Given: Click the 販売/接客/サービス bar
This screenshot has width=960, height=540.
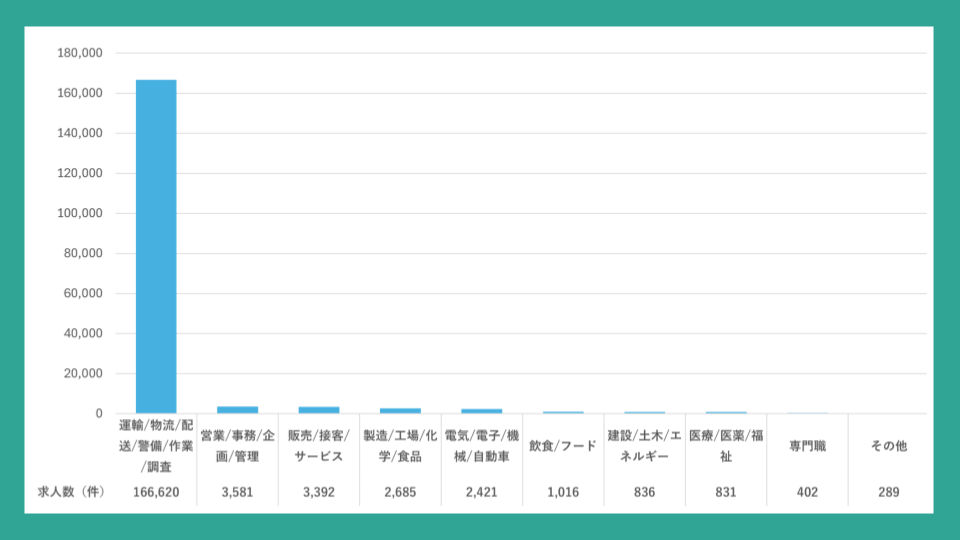Looking at the screenshot, I should 319,410.
